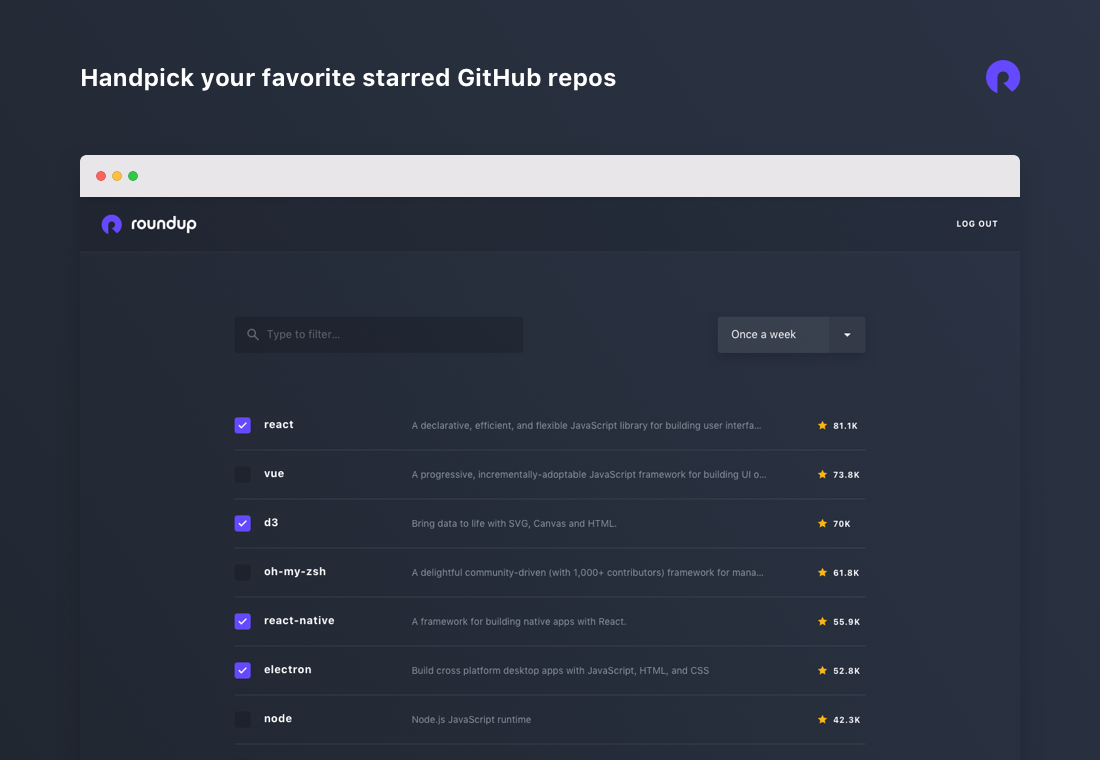Enable the oh-my-zsh checkbox
This screenshot has height=760, width=1100.
tap(243, 573)
